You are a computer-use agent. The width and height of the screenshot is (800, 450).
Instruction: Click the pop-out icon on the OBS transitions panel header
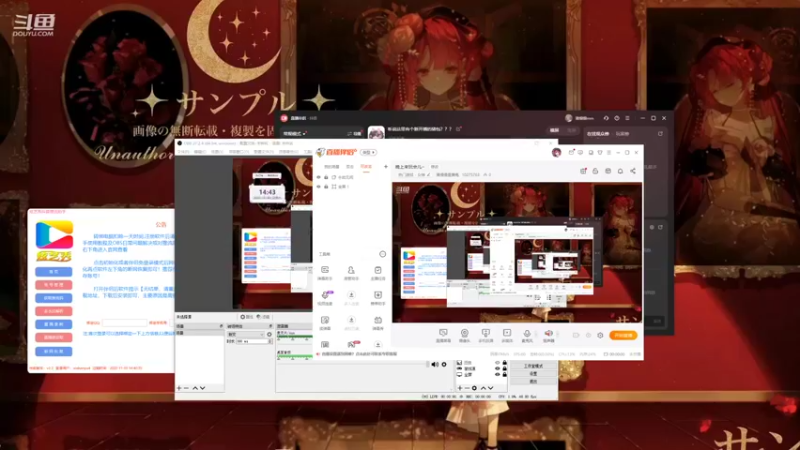point(270,326)
